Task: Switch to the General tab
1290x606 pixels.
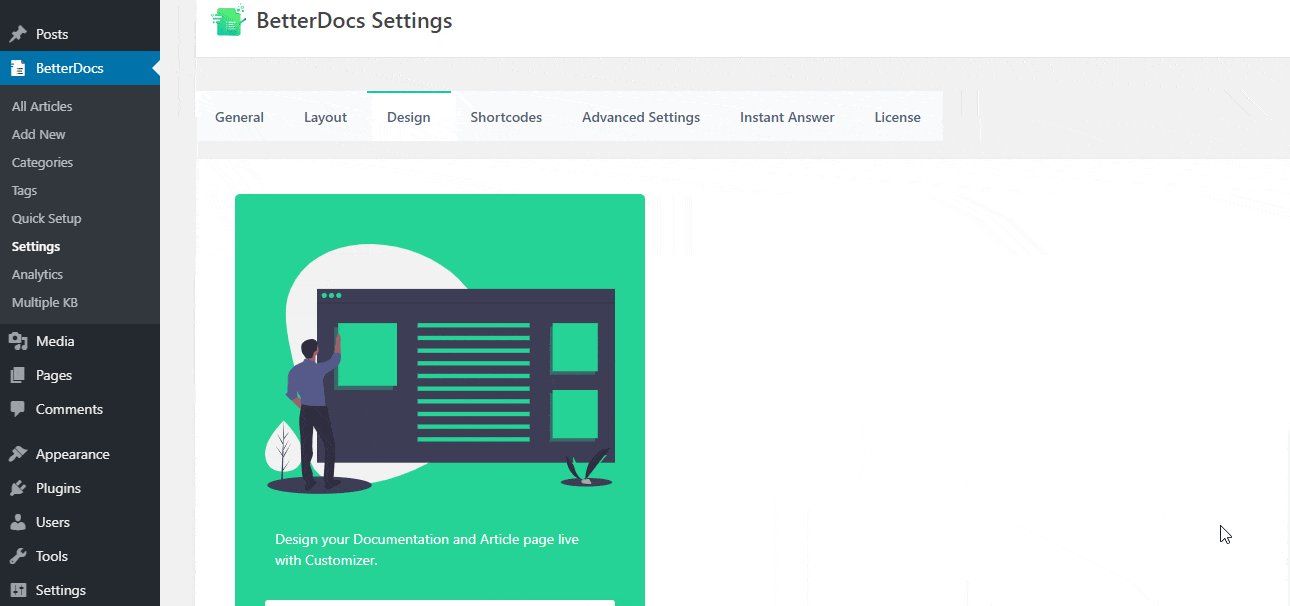Action: tap(239, 116)
